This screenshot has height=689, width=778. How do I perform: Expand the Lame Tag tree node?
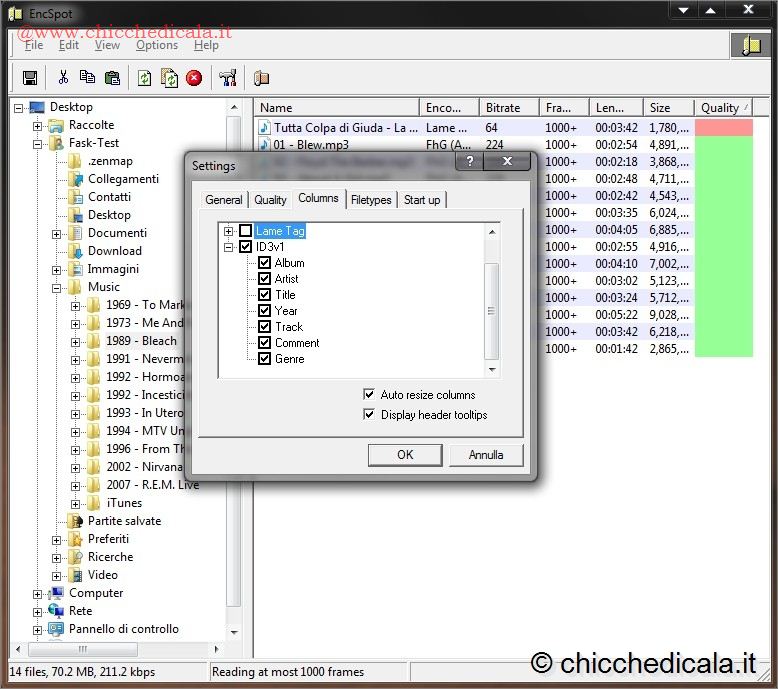[229, 231]
